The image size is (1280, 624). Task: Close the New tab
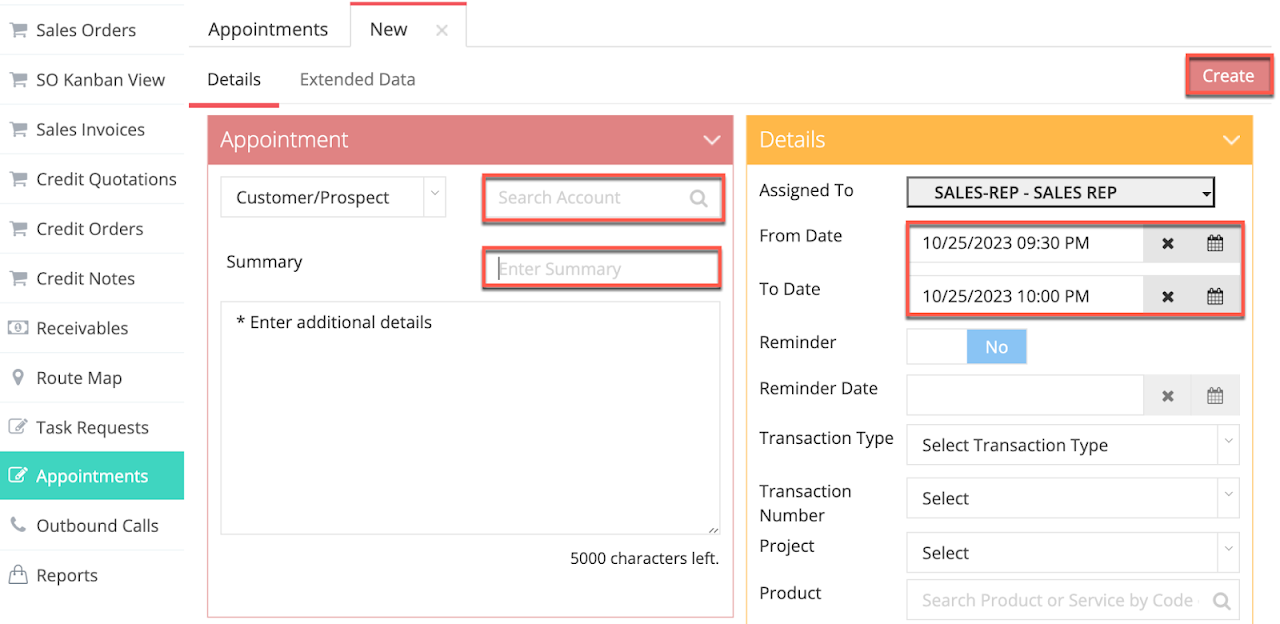pyautogui.click(x=442, y=30)
